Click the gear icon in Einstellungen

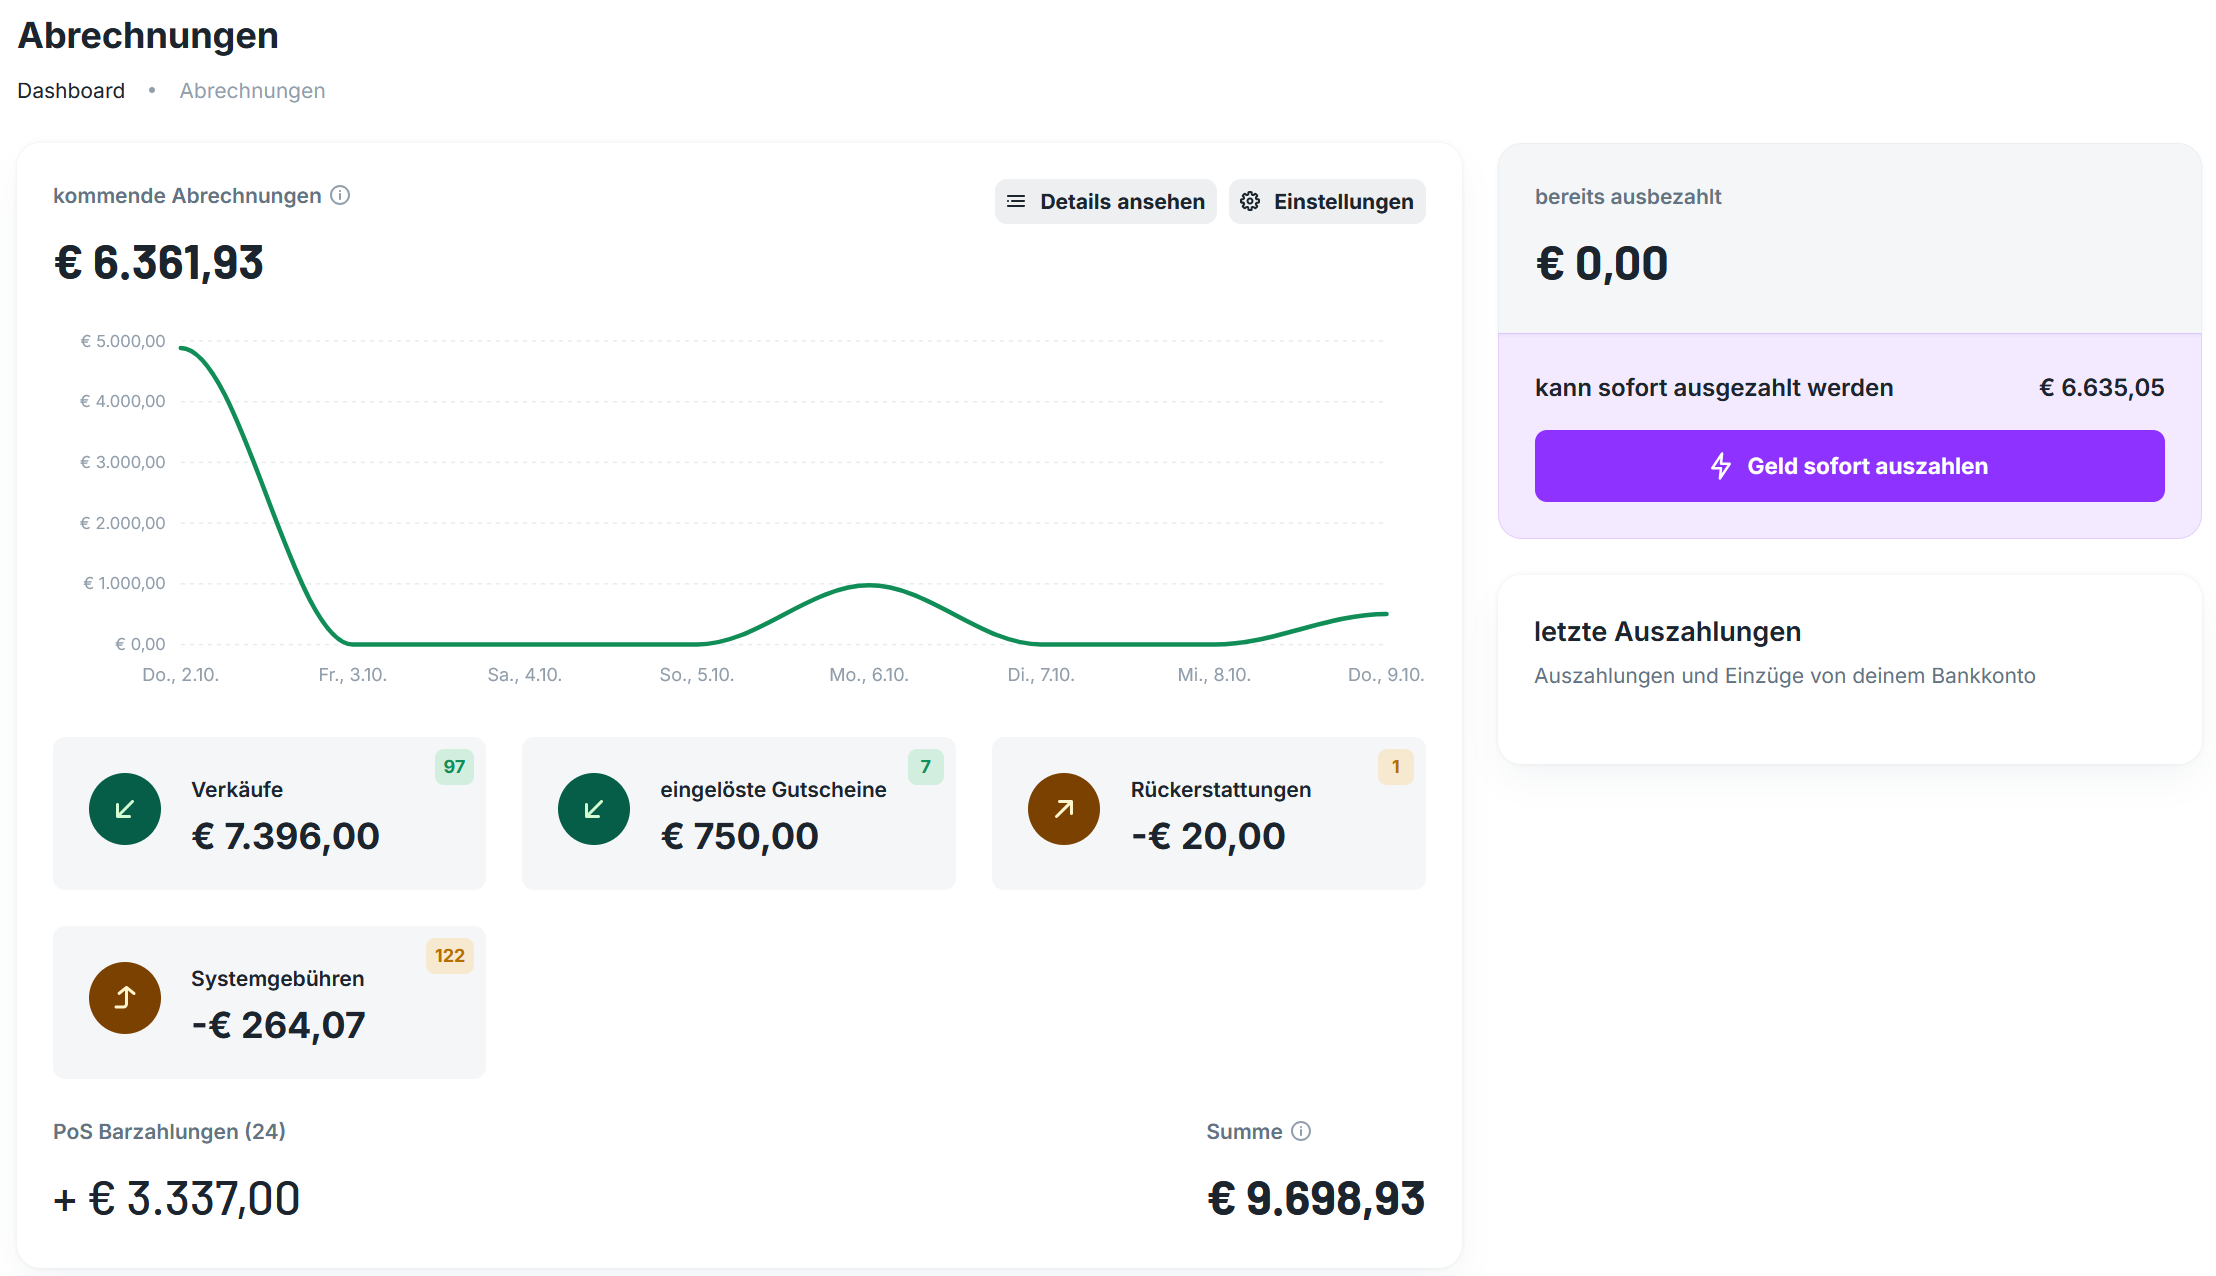pos(1250,201)
